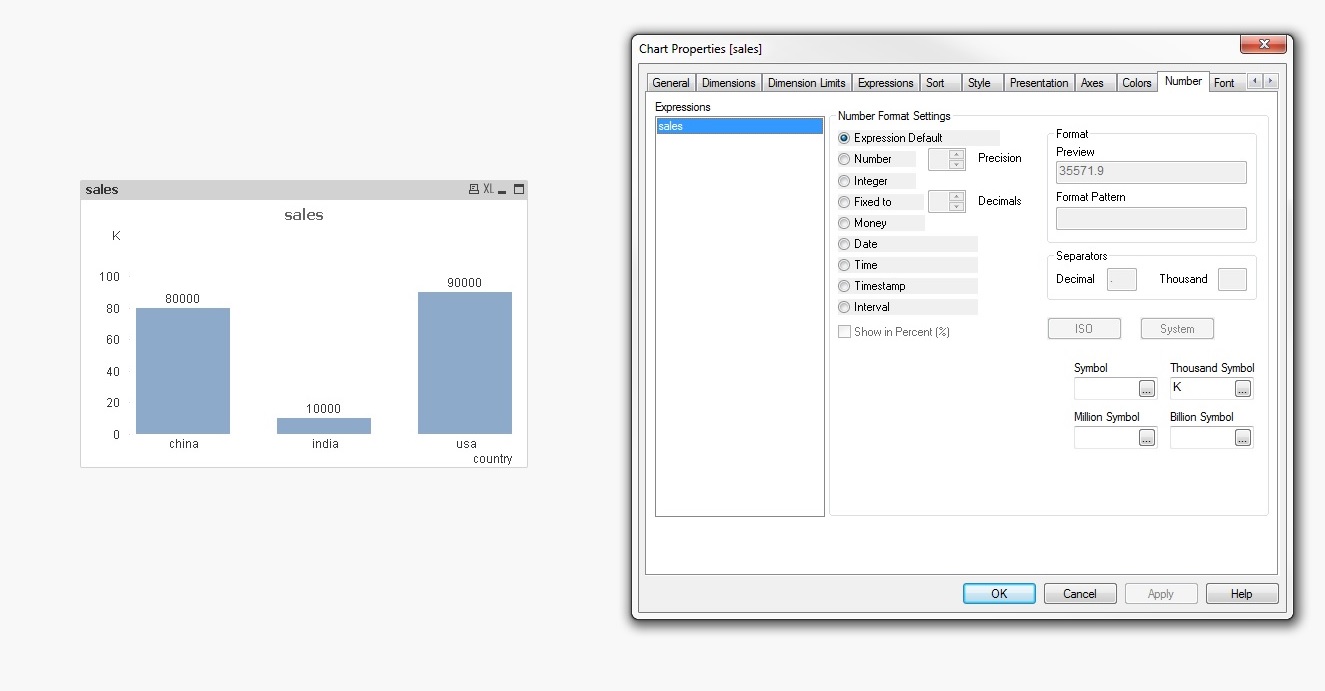This screenshot has height=691, width=1325.
Task: Open the Million Symbol ellipsis button
Action: [1147, 438]
